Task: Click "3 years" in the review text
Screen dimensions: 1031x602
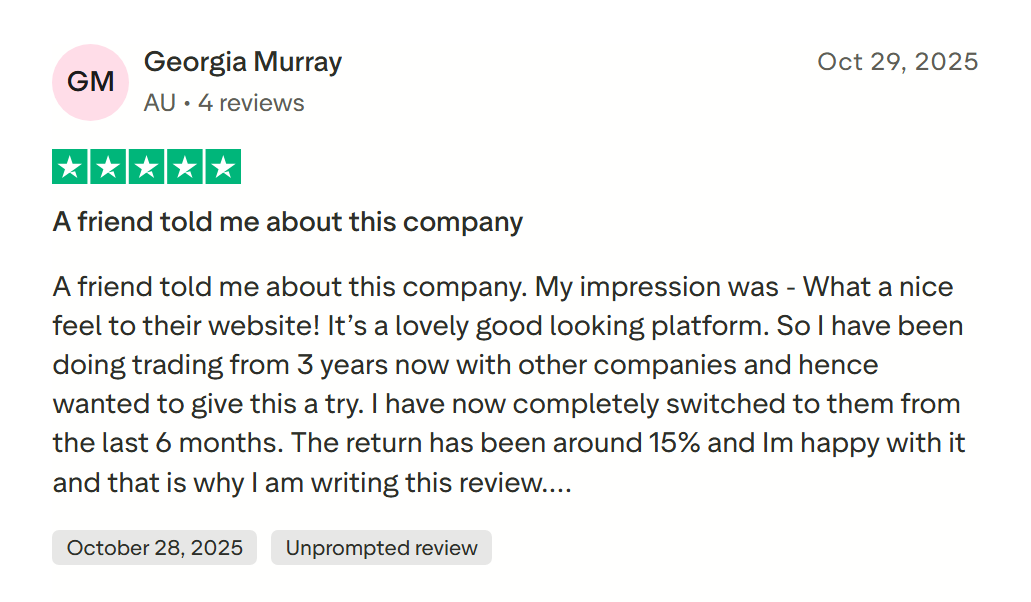Action: click(340, 365)
